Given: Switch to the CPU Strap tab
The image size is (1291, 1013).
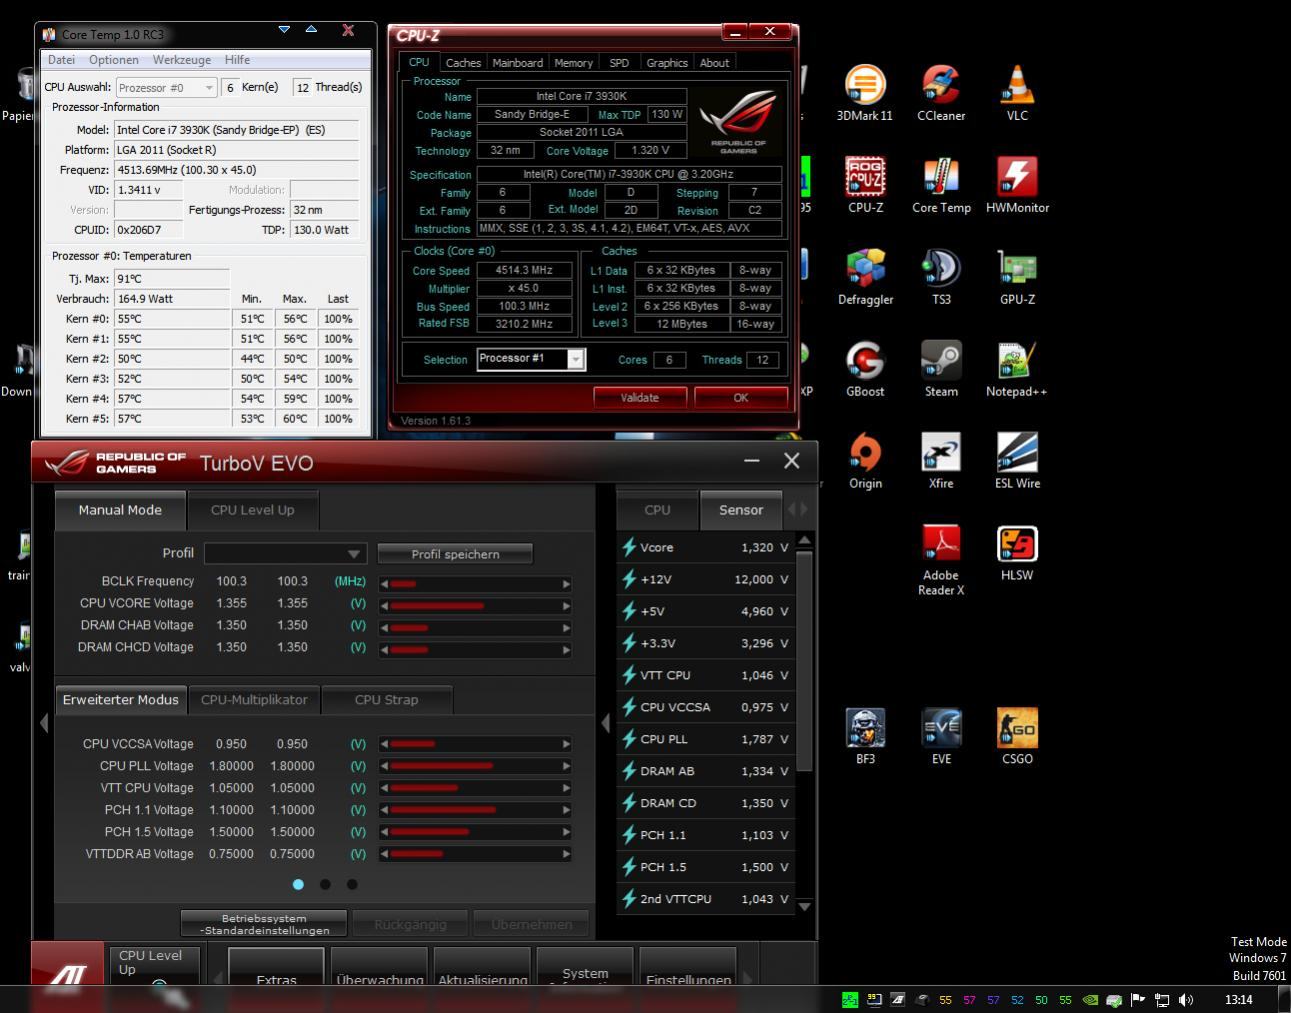Looking at the screenshot, I should (x=387, y=700).
